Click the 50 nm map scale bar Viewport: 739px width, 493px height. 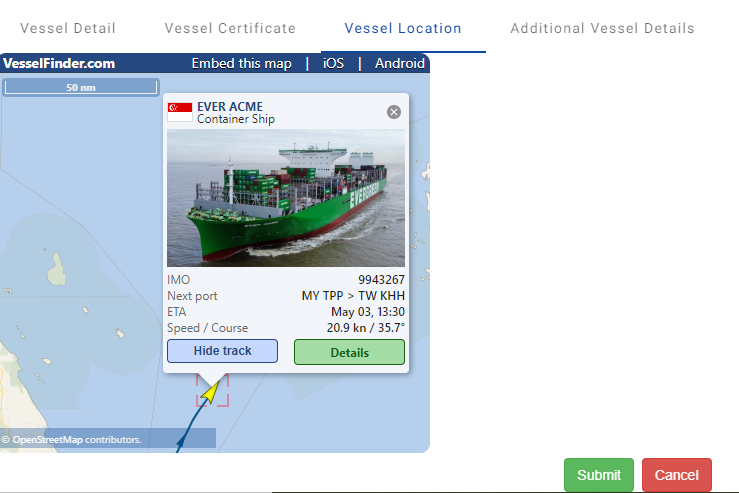point(81,87)
